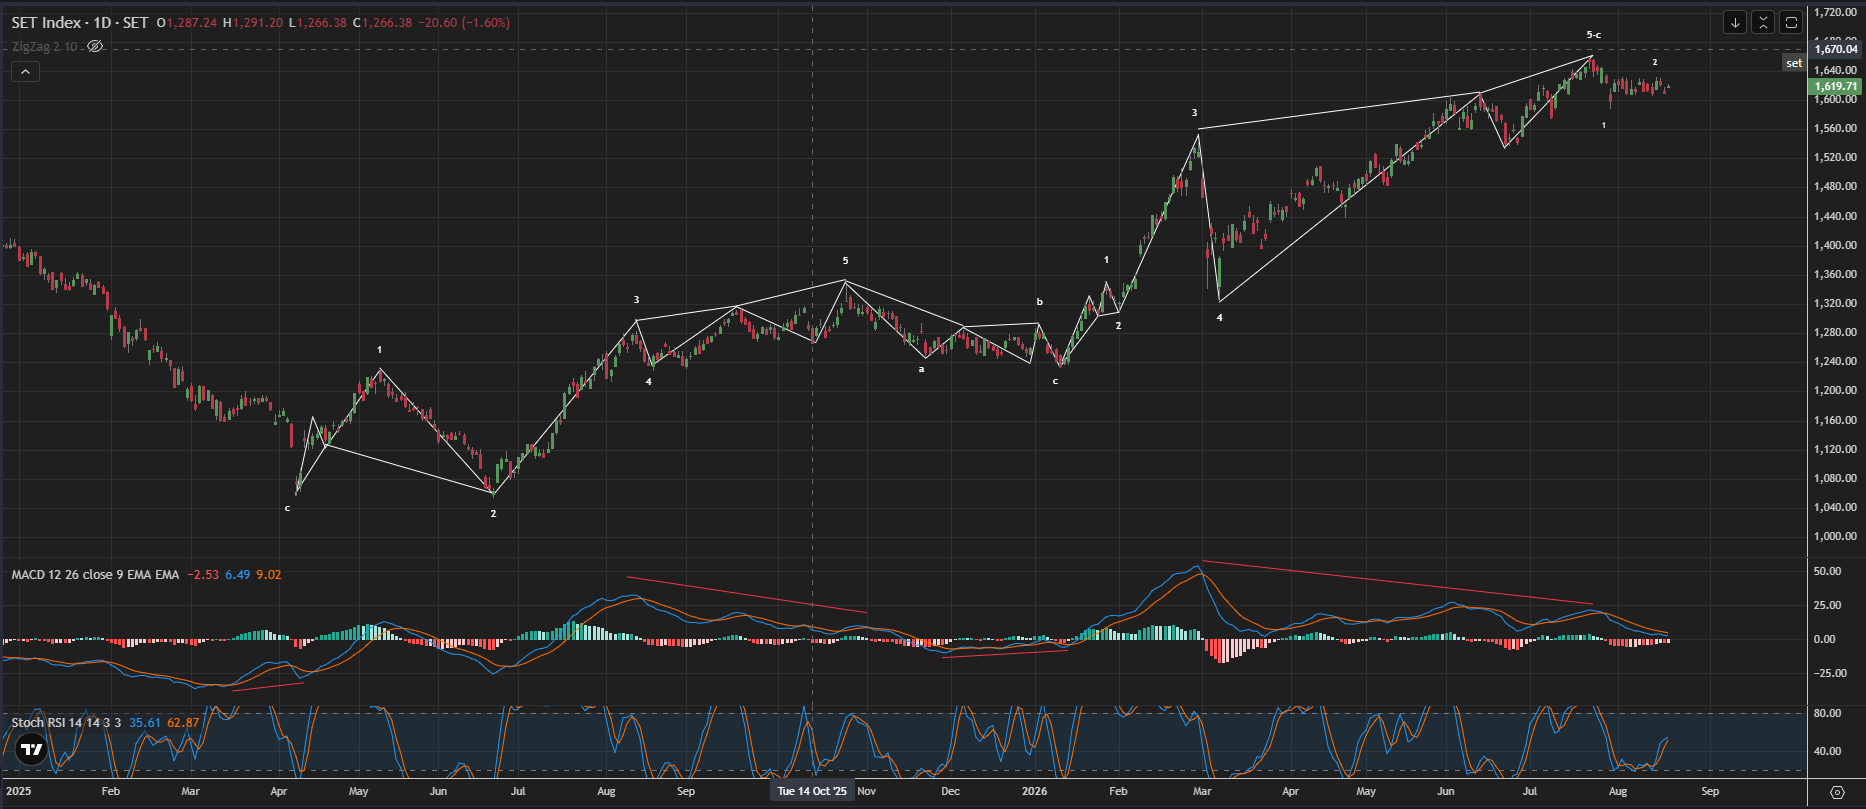
Task: Click the 50.00 MACD axis label
Action: click(1827, 571)
